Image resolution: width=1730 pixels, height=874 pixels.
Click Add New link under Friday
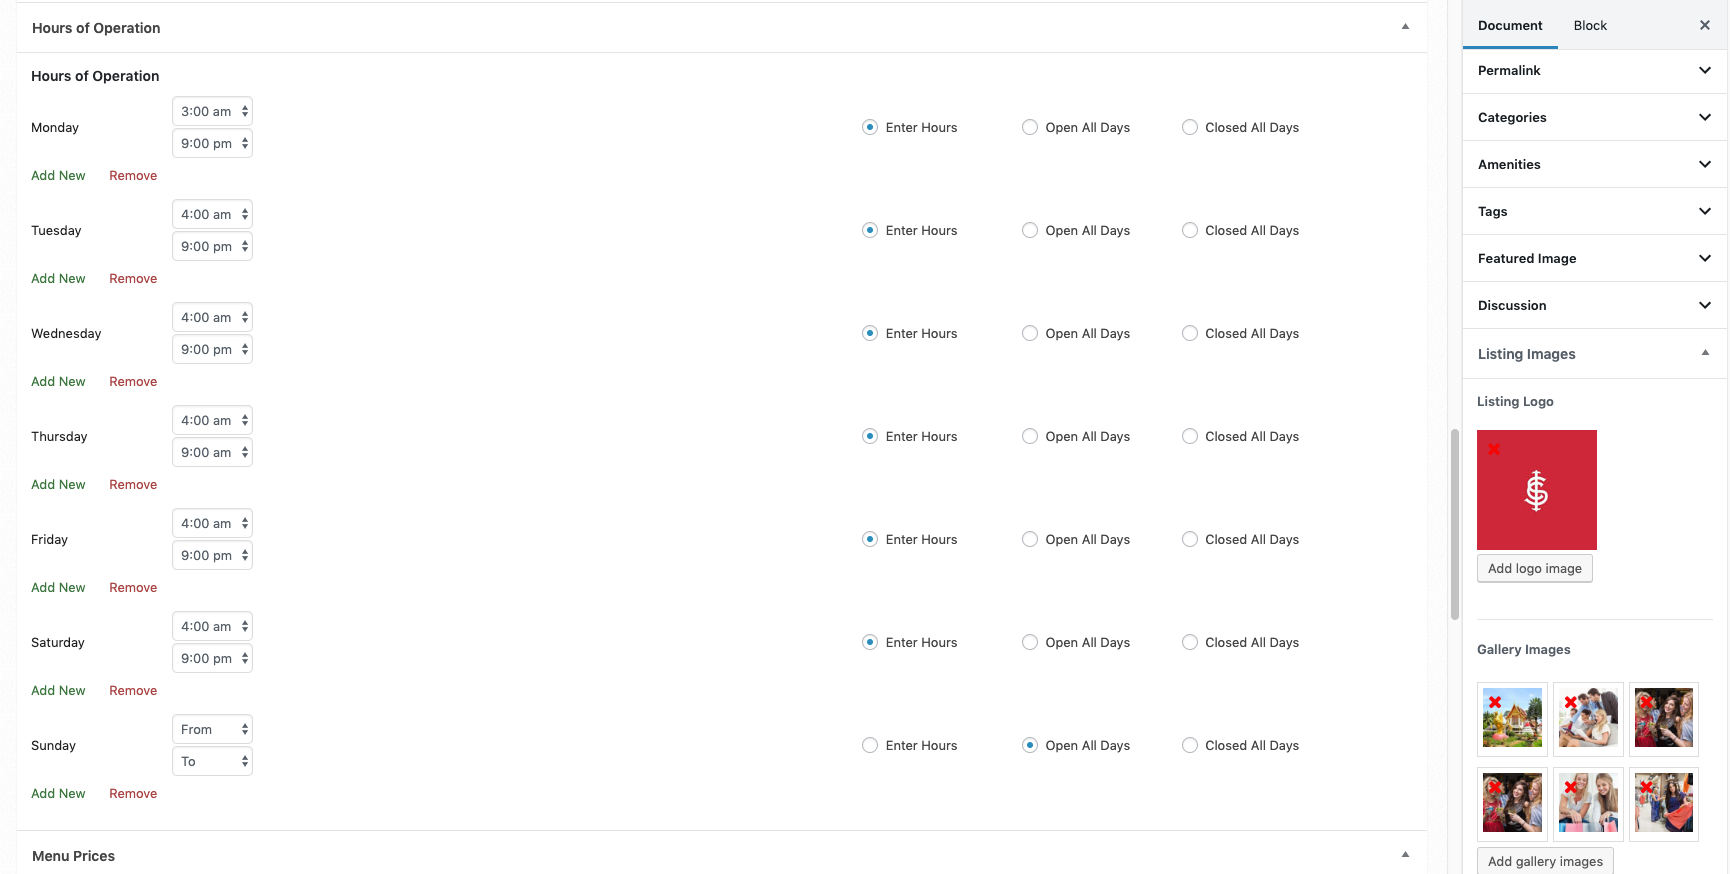(58, 587)
